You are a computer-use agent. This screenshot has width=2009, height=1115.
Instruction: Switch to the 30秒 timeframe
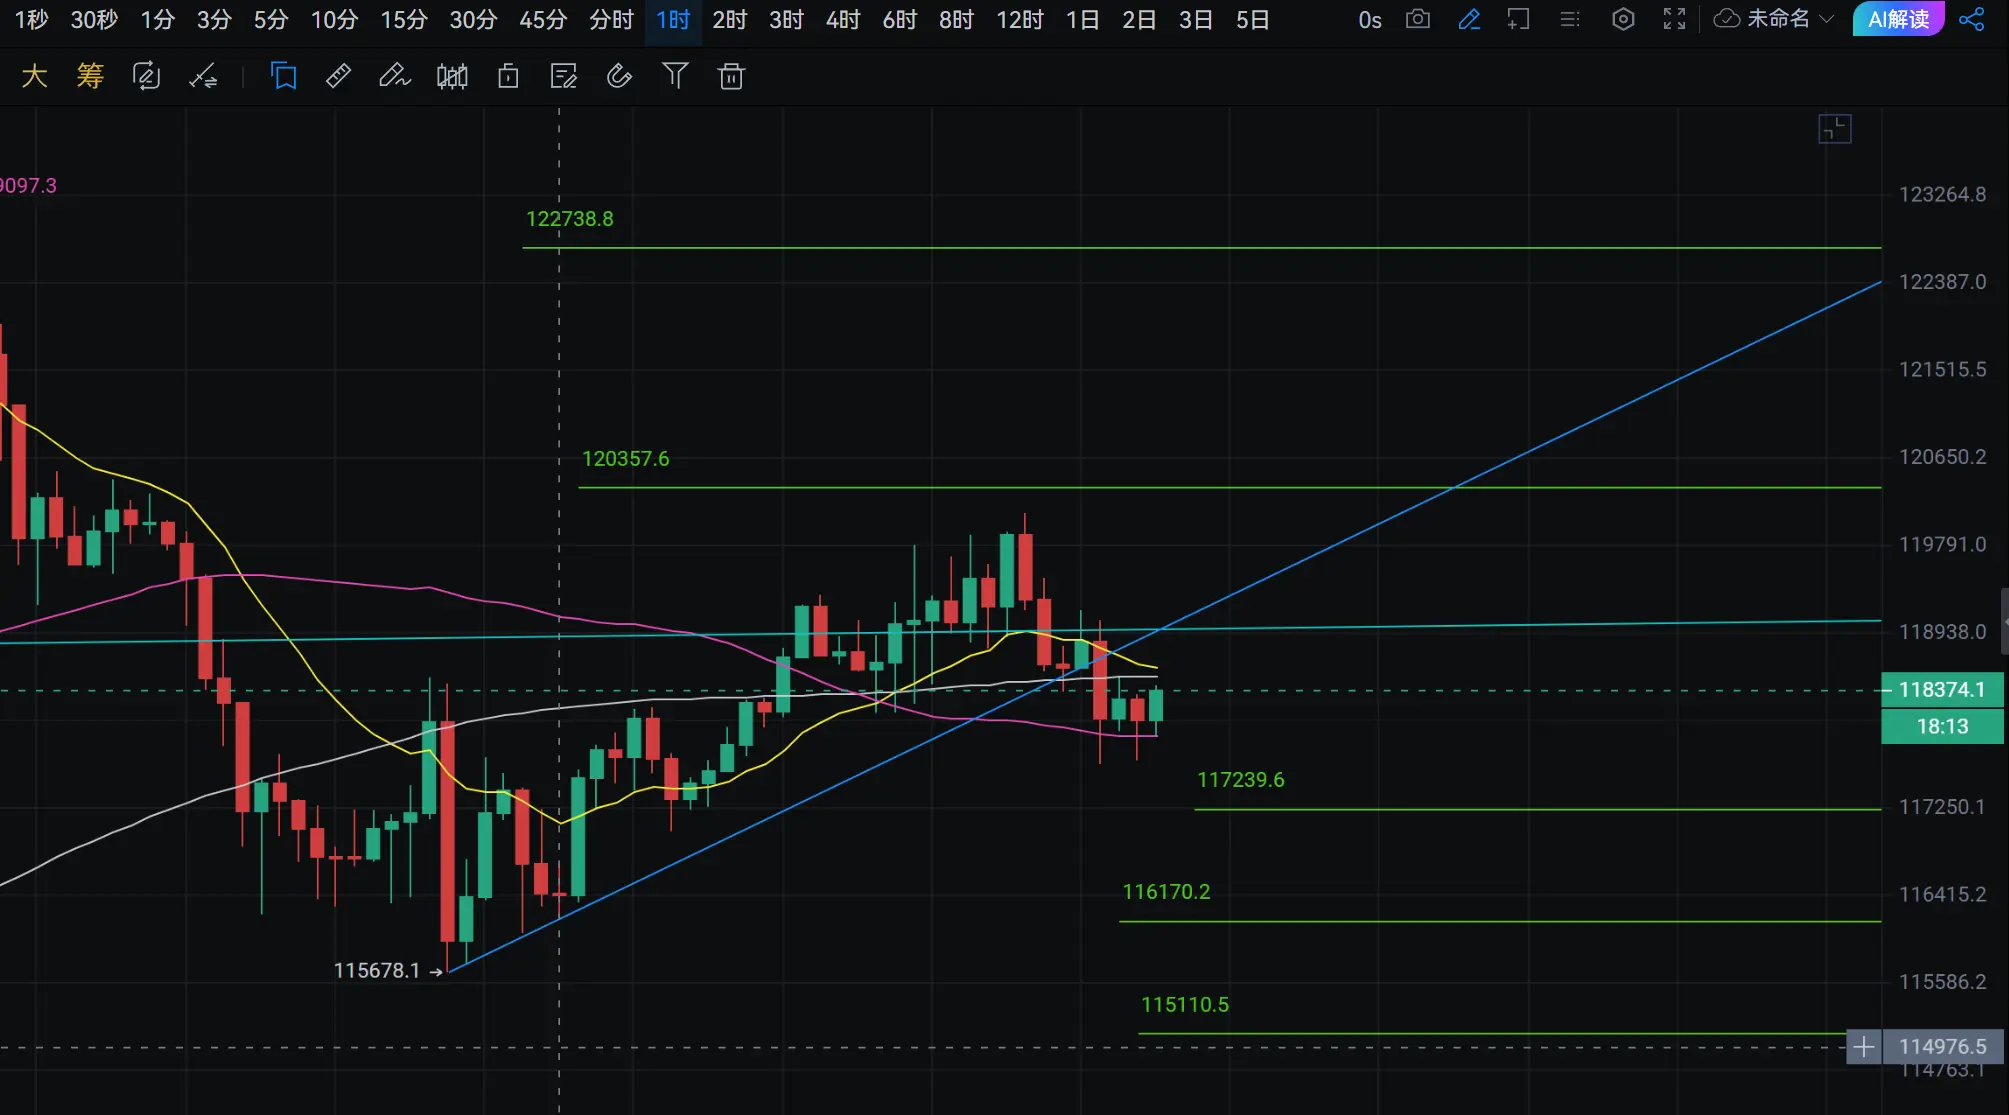pos(94,20)
